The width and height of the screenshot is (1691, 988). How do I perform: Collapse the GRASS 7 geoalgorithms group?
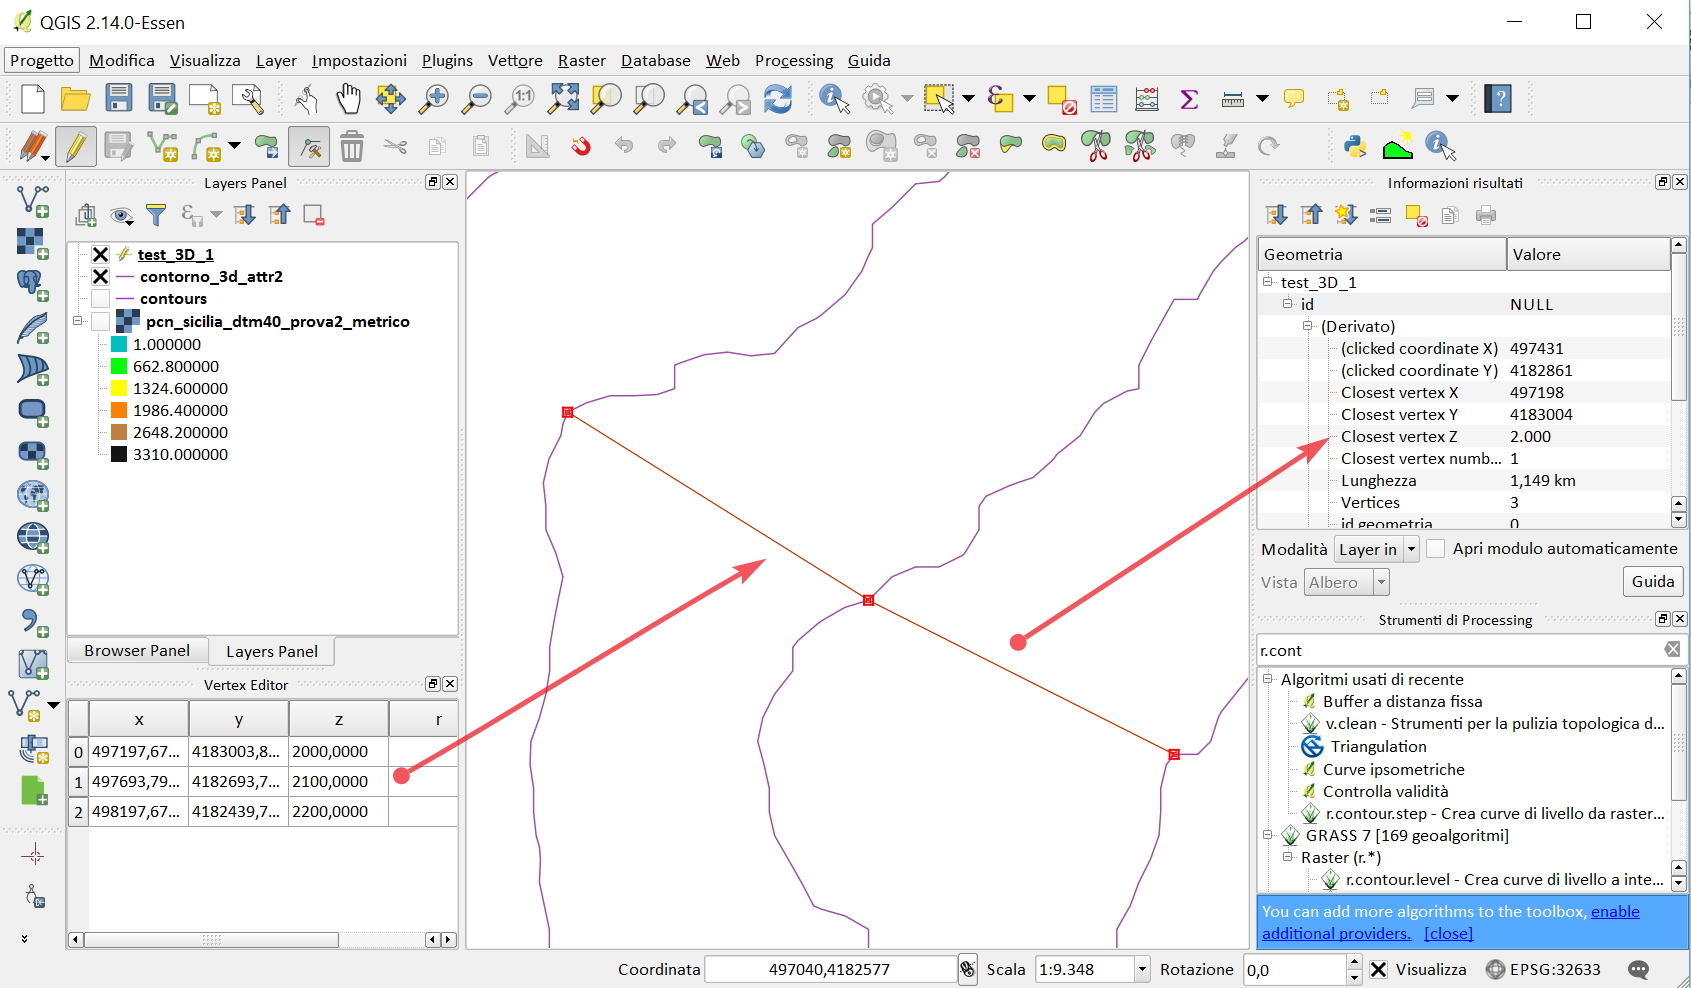tap(1268, 835)
